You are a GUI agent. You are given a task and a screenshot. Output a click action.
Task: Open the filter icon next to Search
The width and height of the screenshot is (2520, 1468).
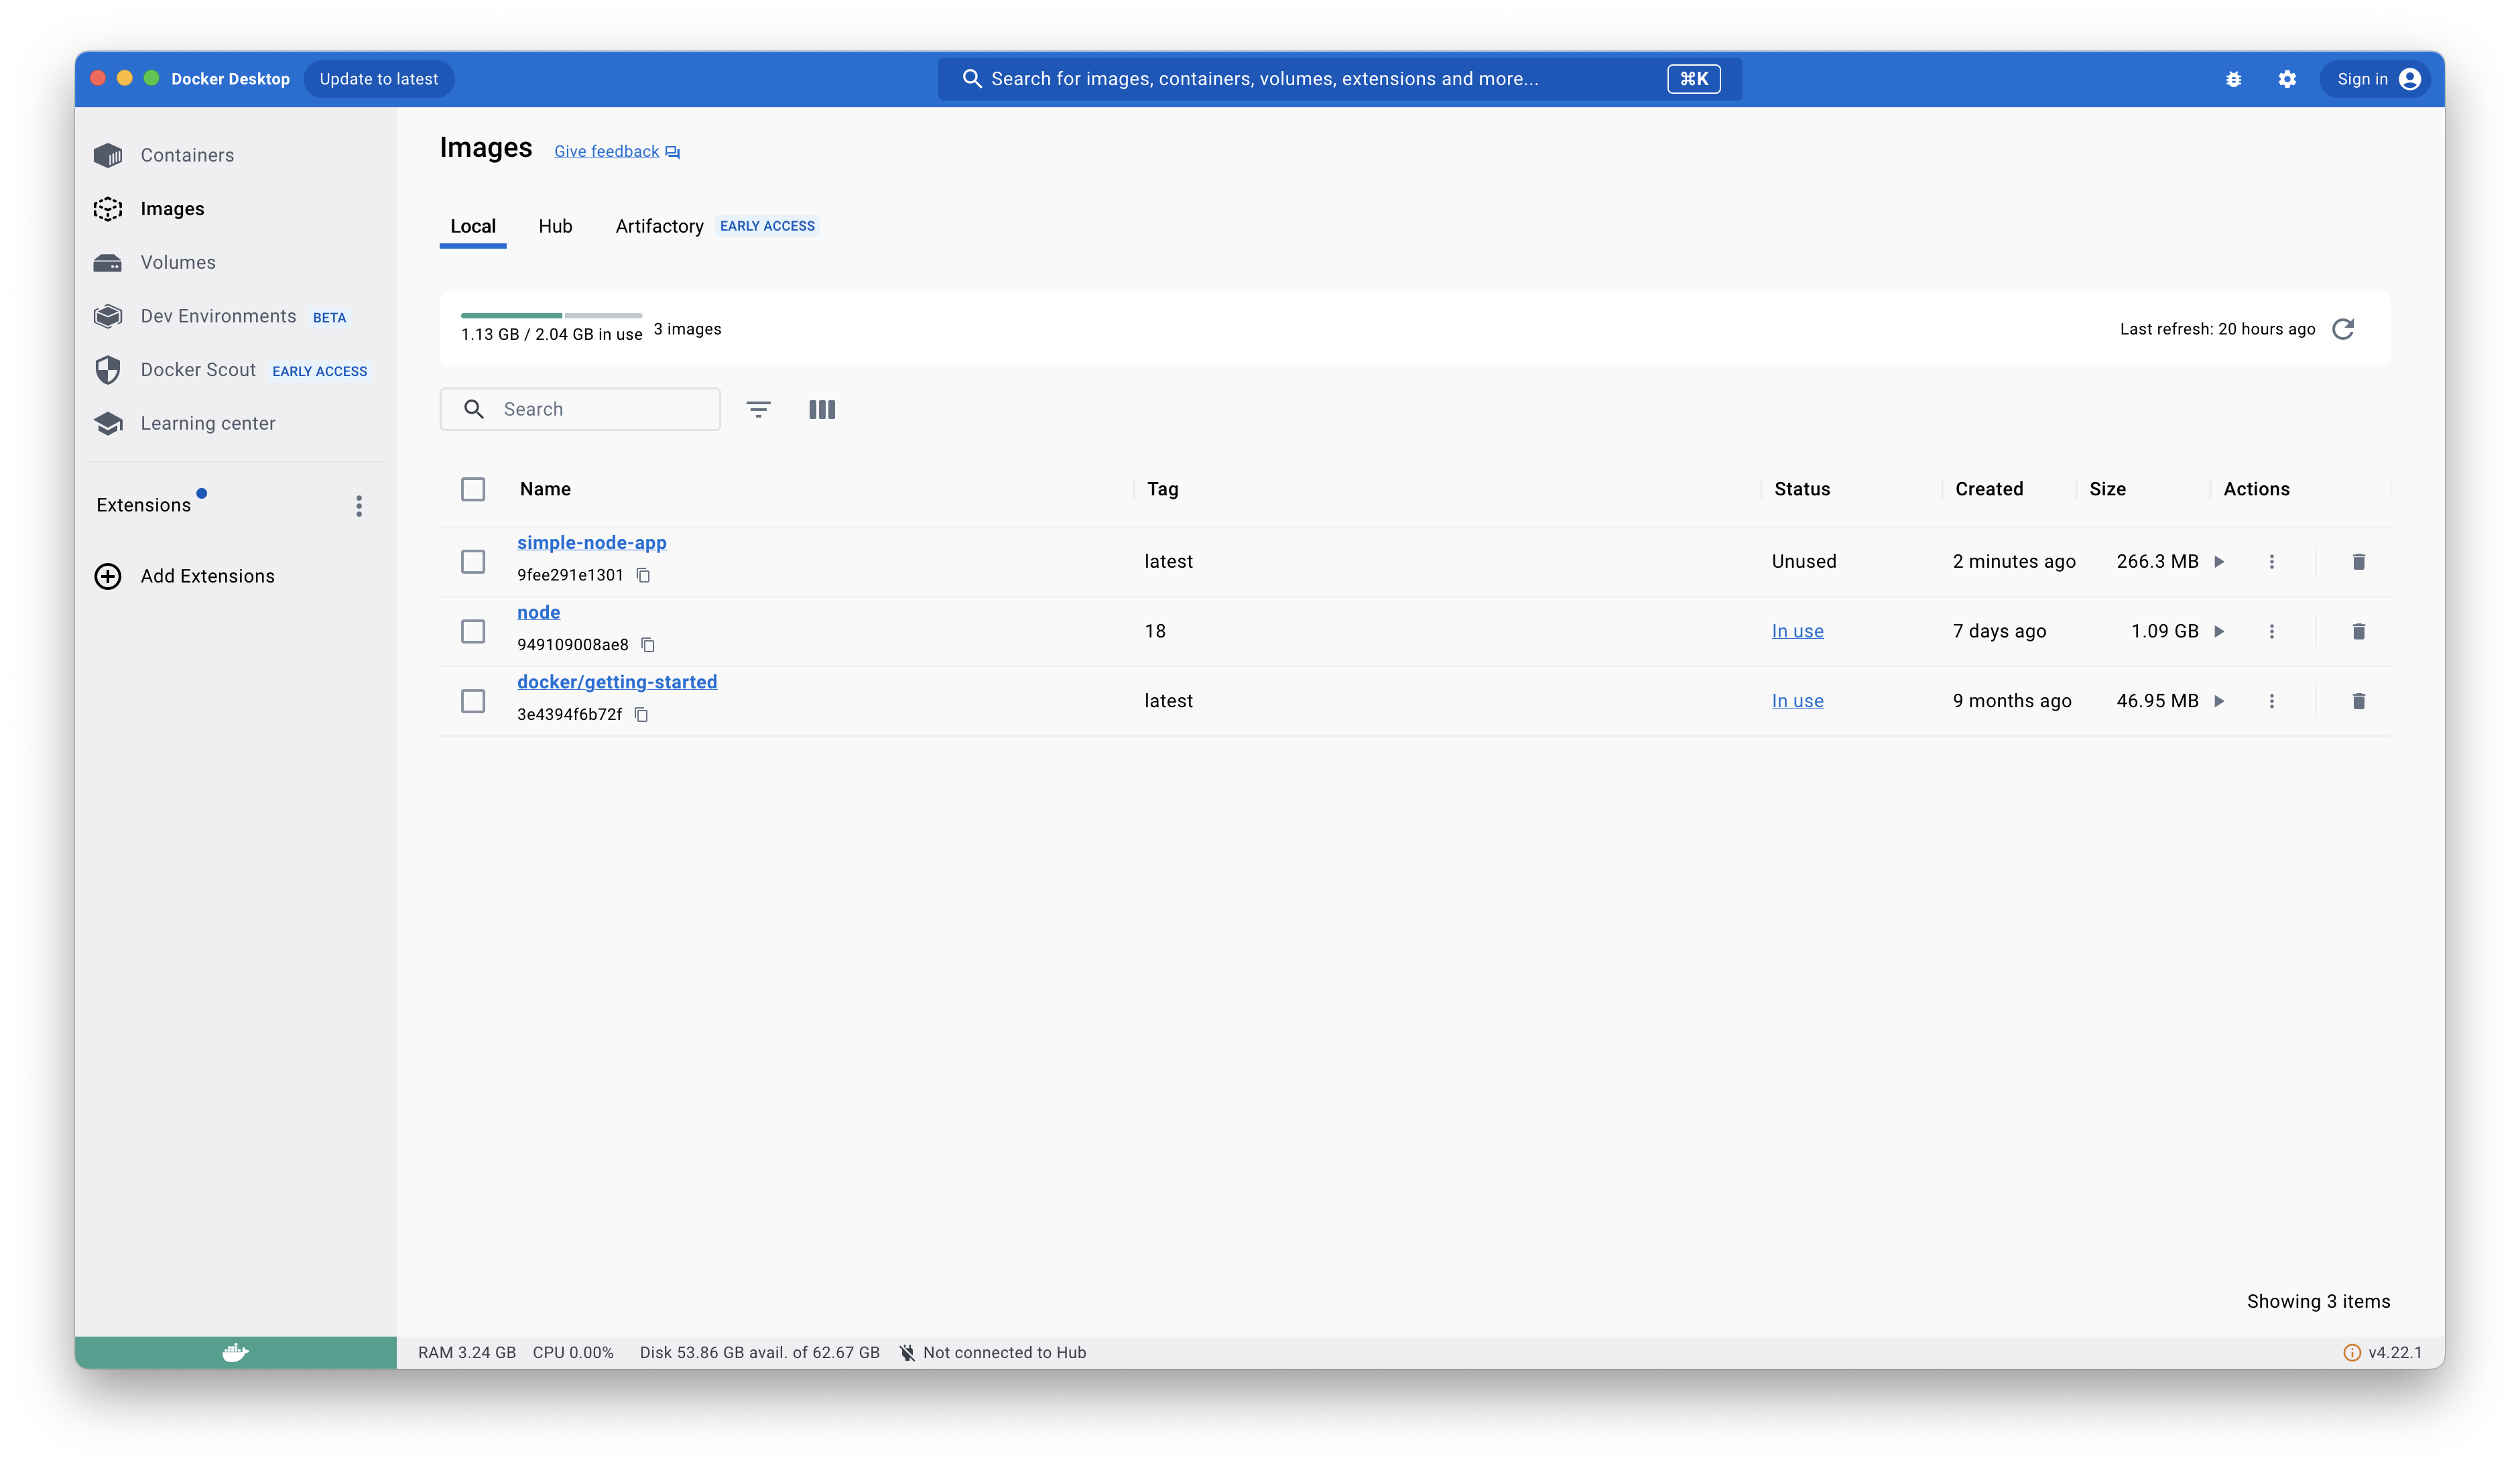758,409
